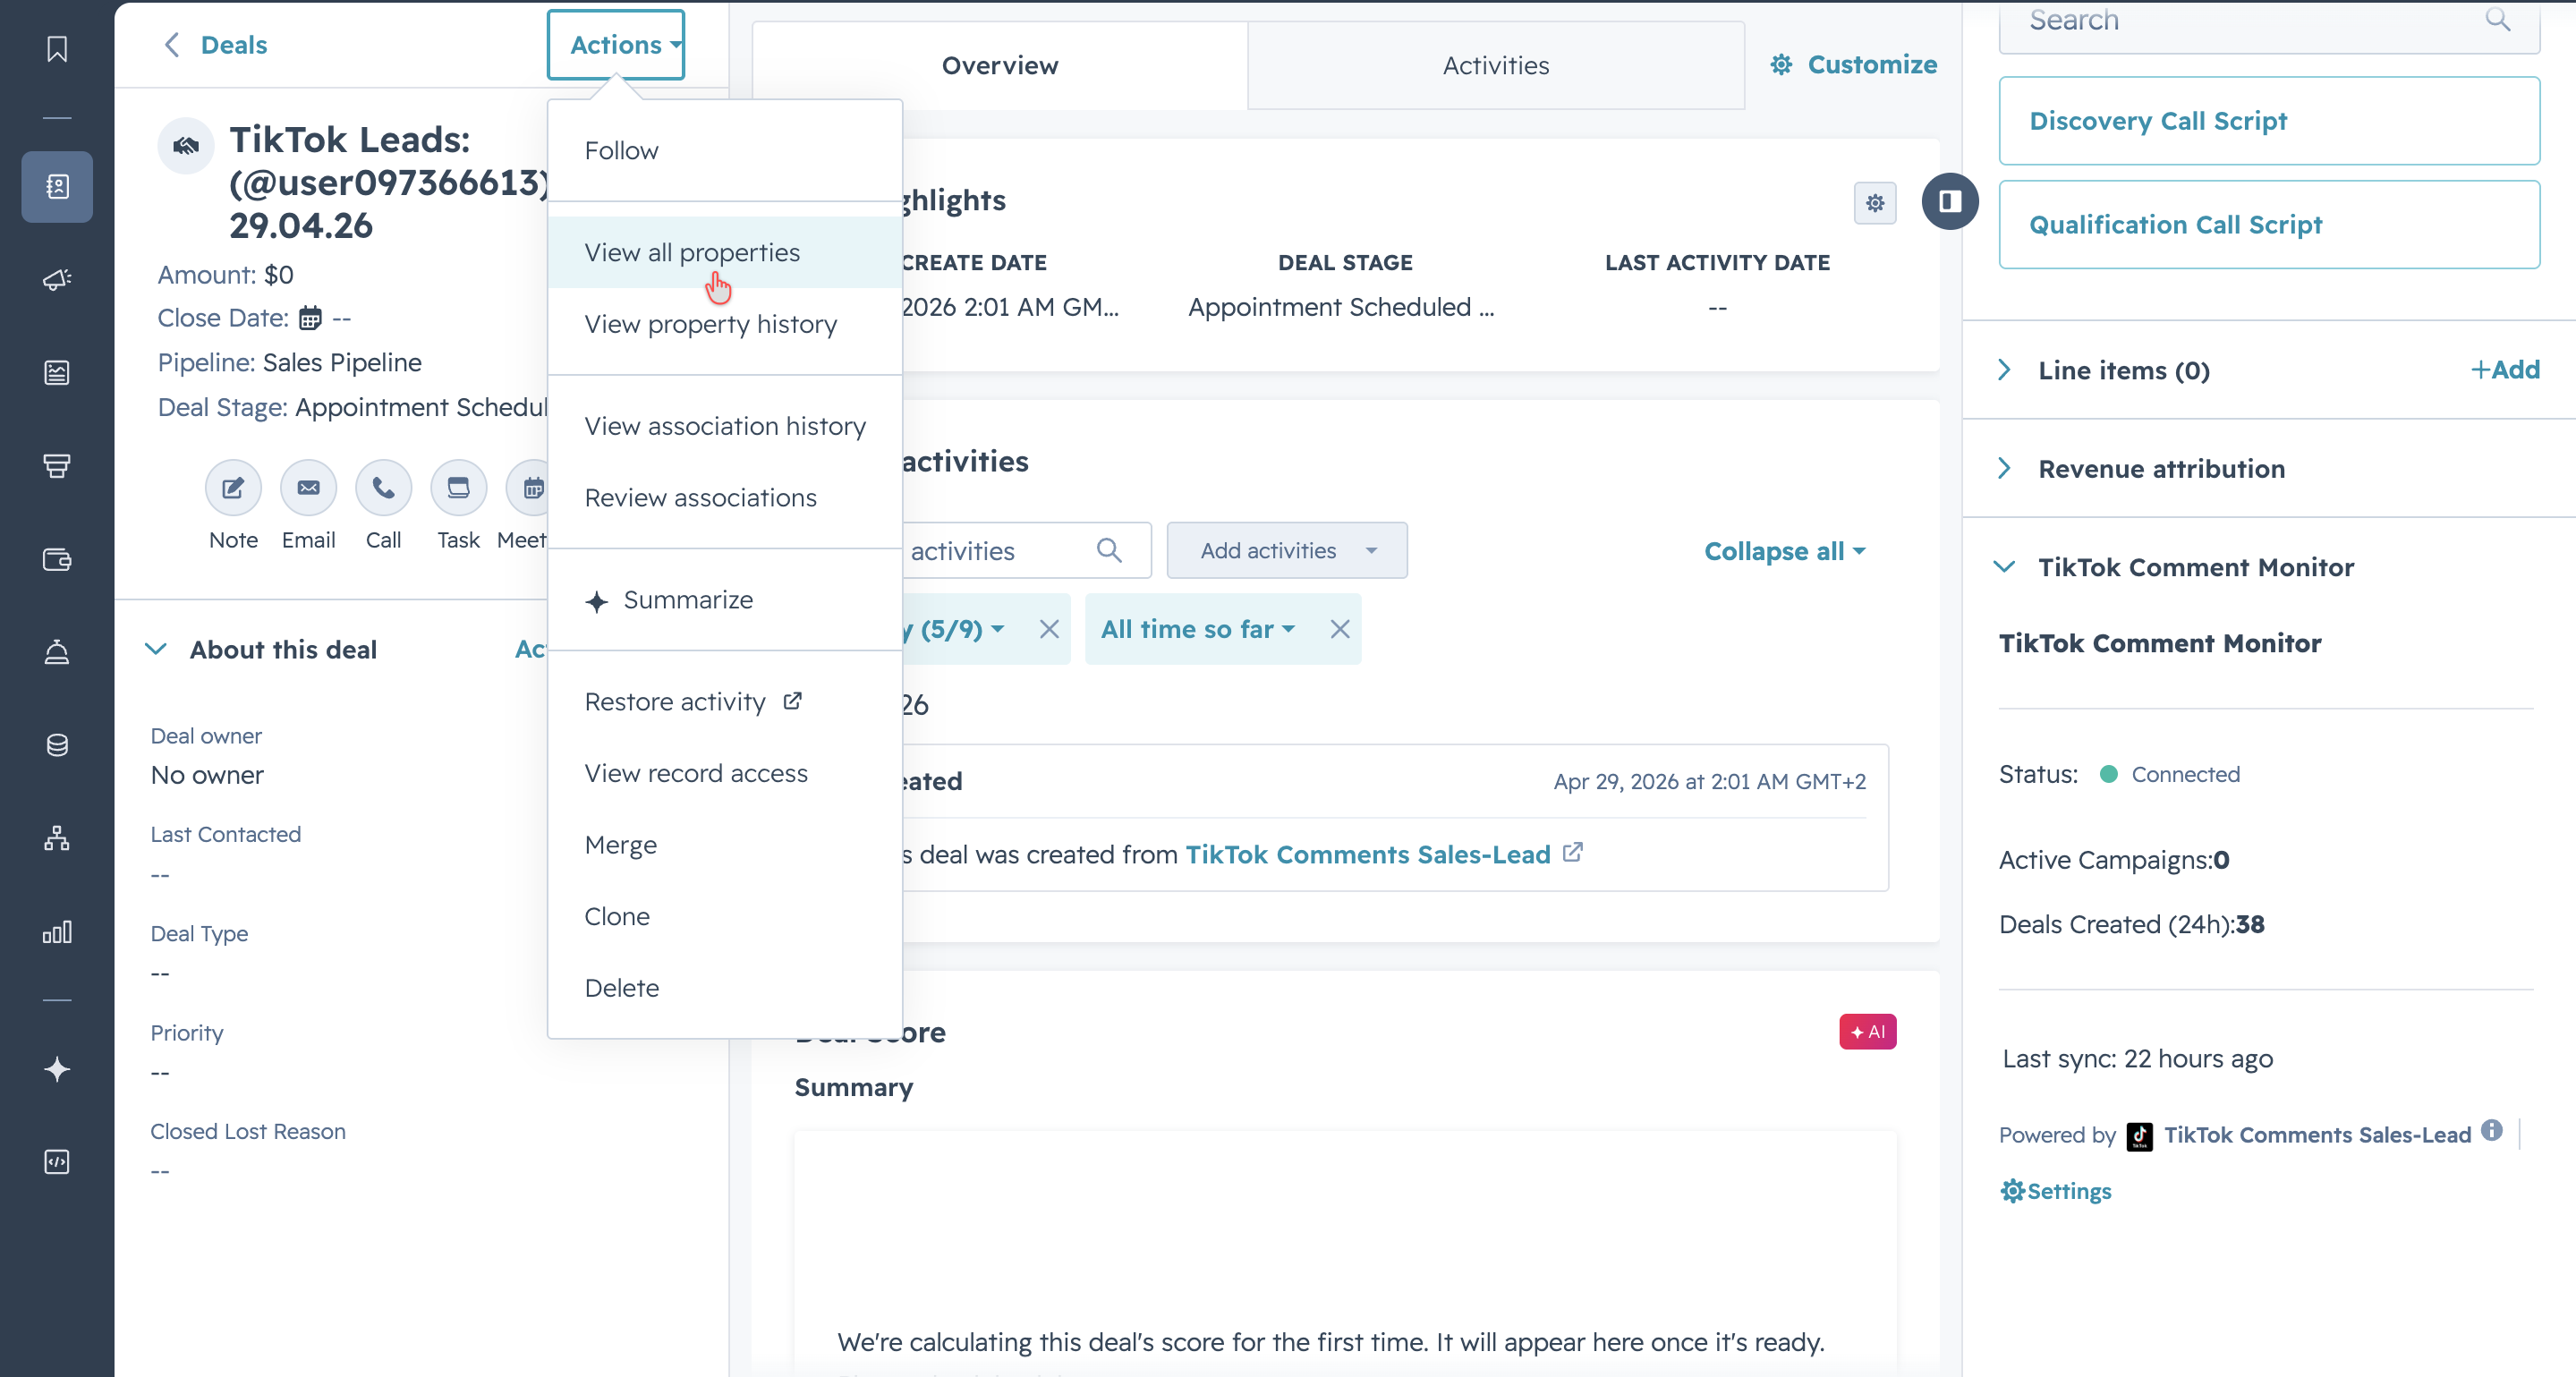Click the handshake deal icon beside the title

pyautogui.click(x=186, y=146)
